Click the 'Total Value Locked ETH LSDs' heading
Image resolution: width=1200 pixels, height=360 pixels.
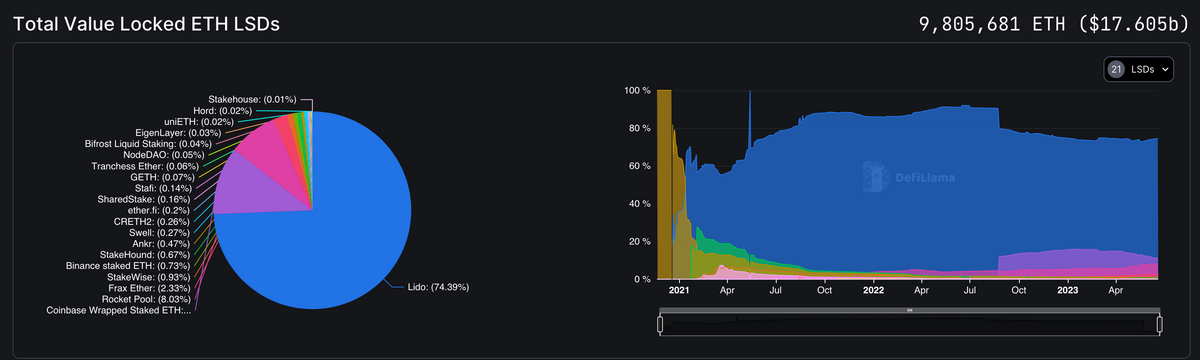point(146,24)
